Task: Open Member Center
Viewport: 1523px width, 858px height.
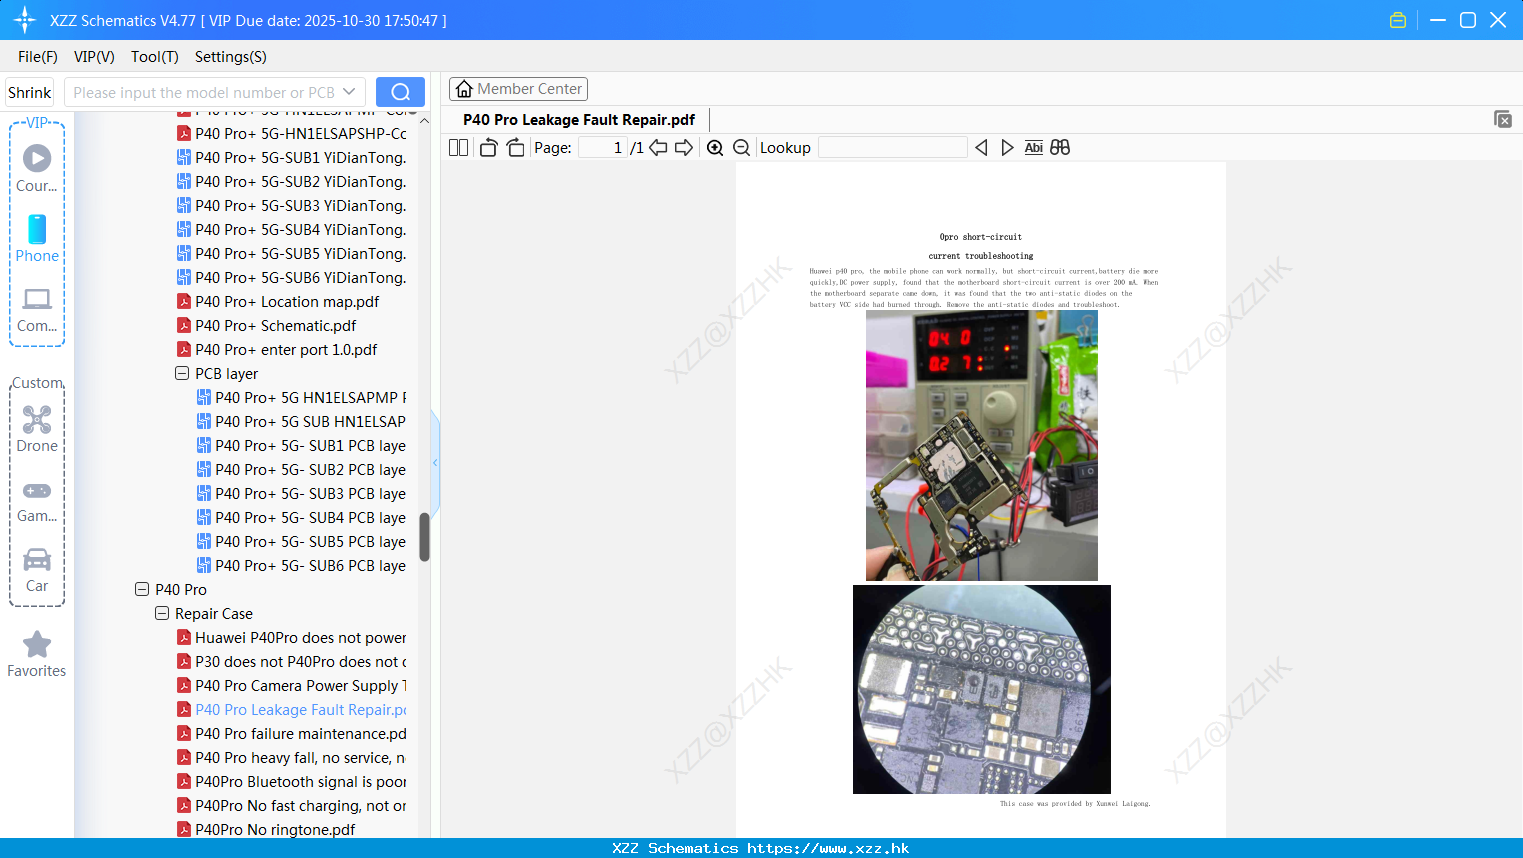Action: (518, 89)
